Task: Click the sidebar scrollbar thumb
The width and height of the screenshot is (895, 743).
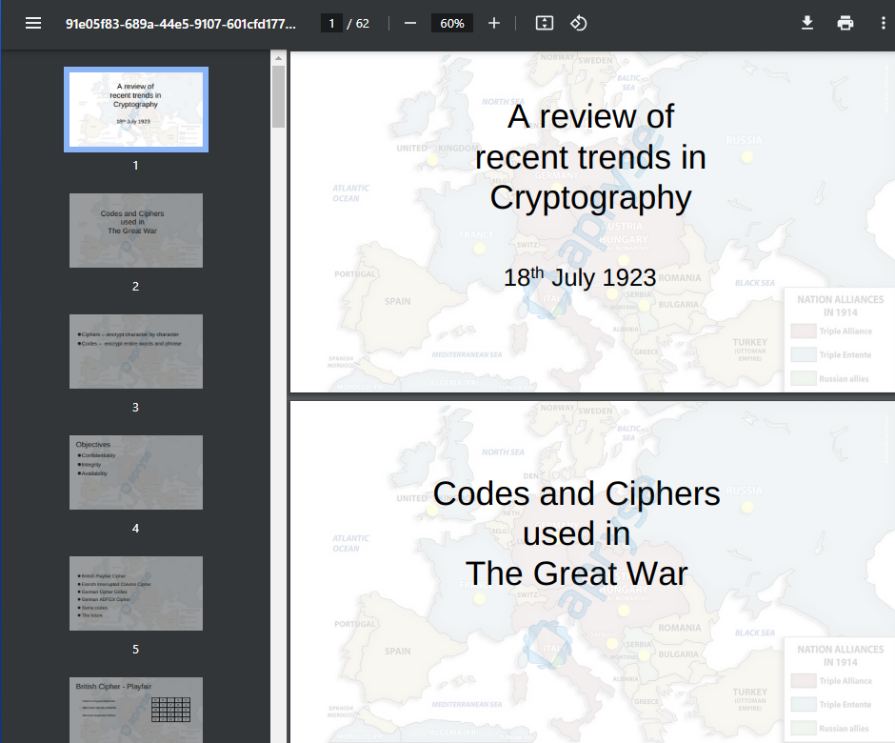Action: coord(278,96)
